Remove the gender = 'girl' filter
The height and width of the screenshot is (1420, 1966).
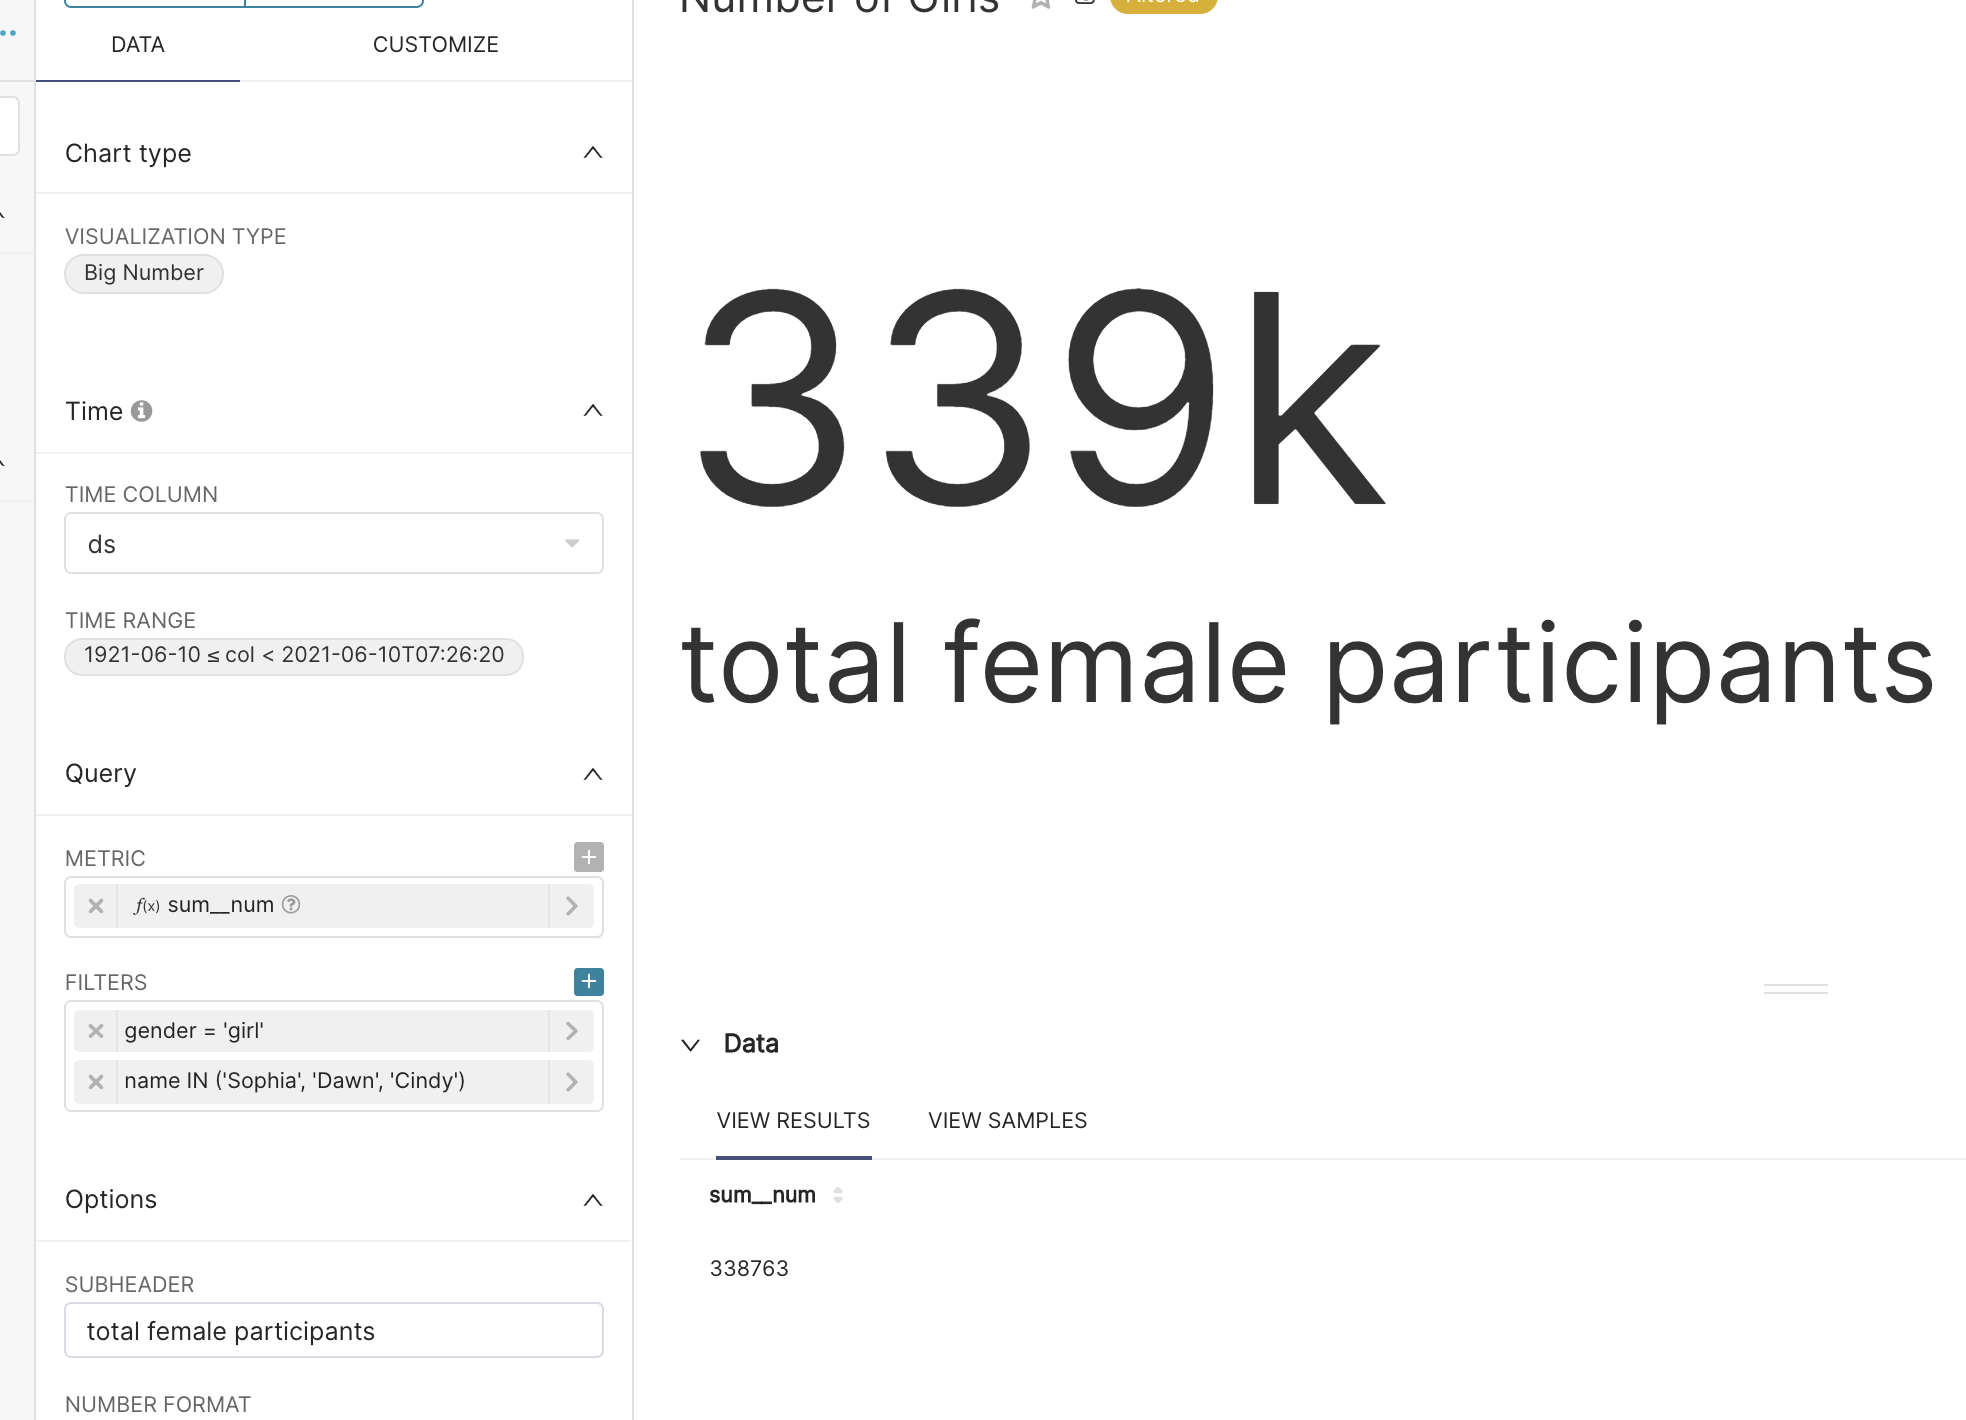coord(96,1031)
